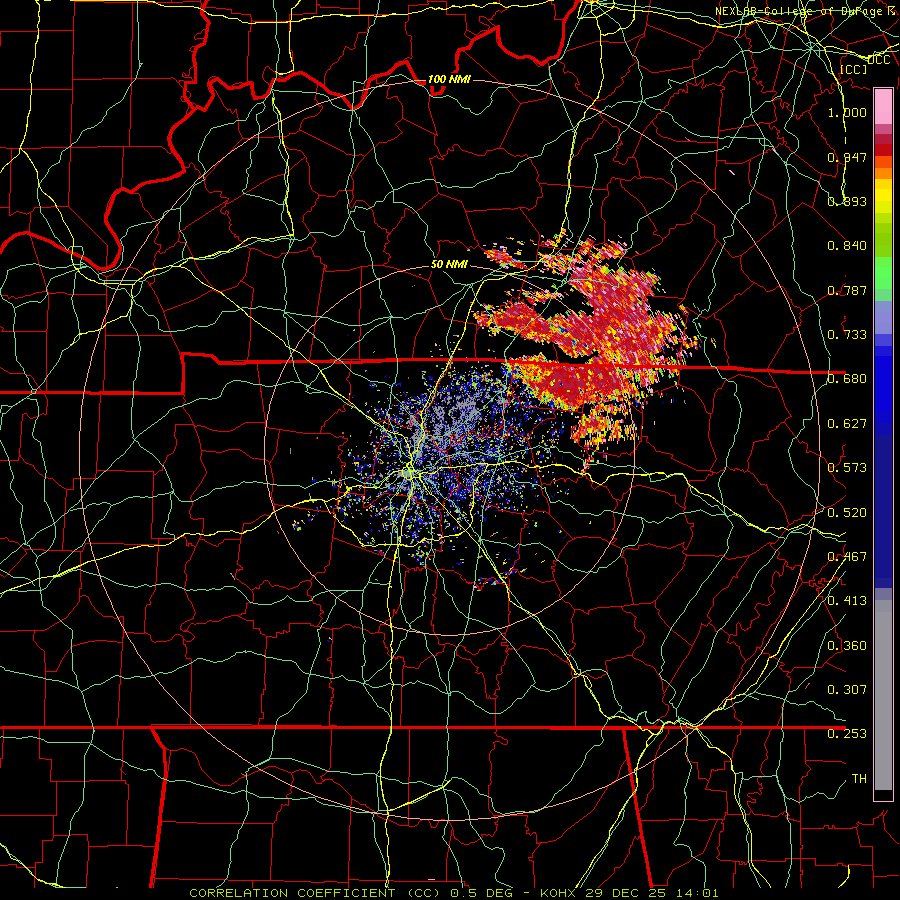Select the 0.733 legend value
Image resolution: width=900 pixels, height=900 pixels.
(847, 334)
